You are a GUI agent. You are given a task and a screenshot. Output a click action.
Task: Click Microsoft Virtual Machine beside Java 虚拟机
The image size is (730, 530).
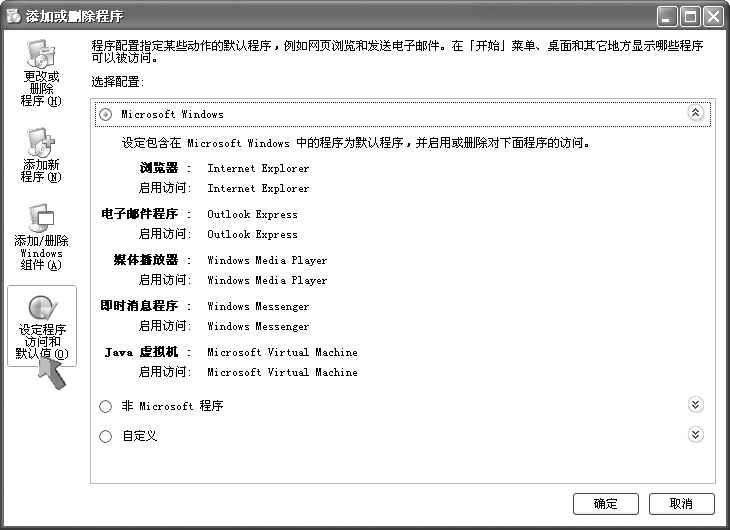(x=283, y=352)
